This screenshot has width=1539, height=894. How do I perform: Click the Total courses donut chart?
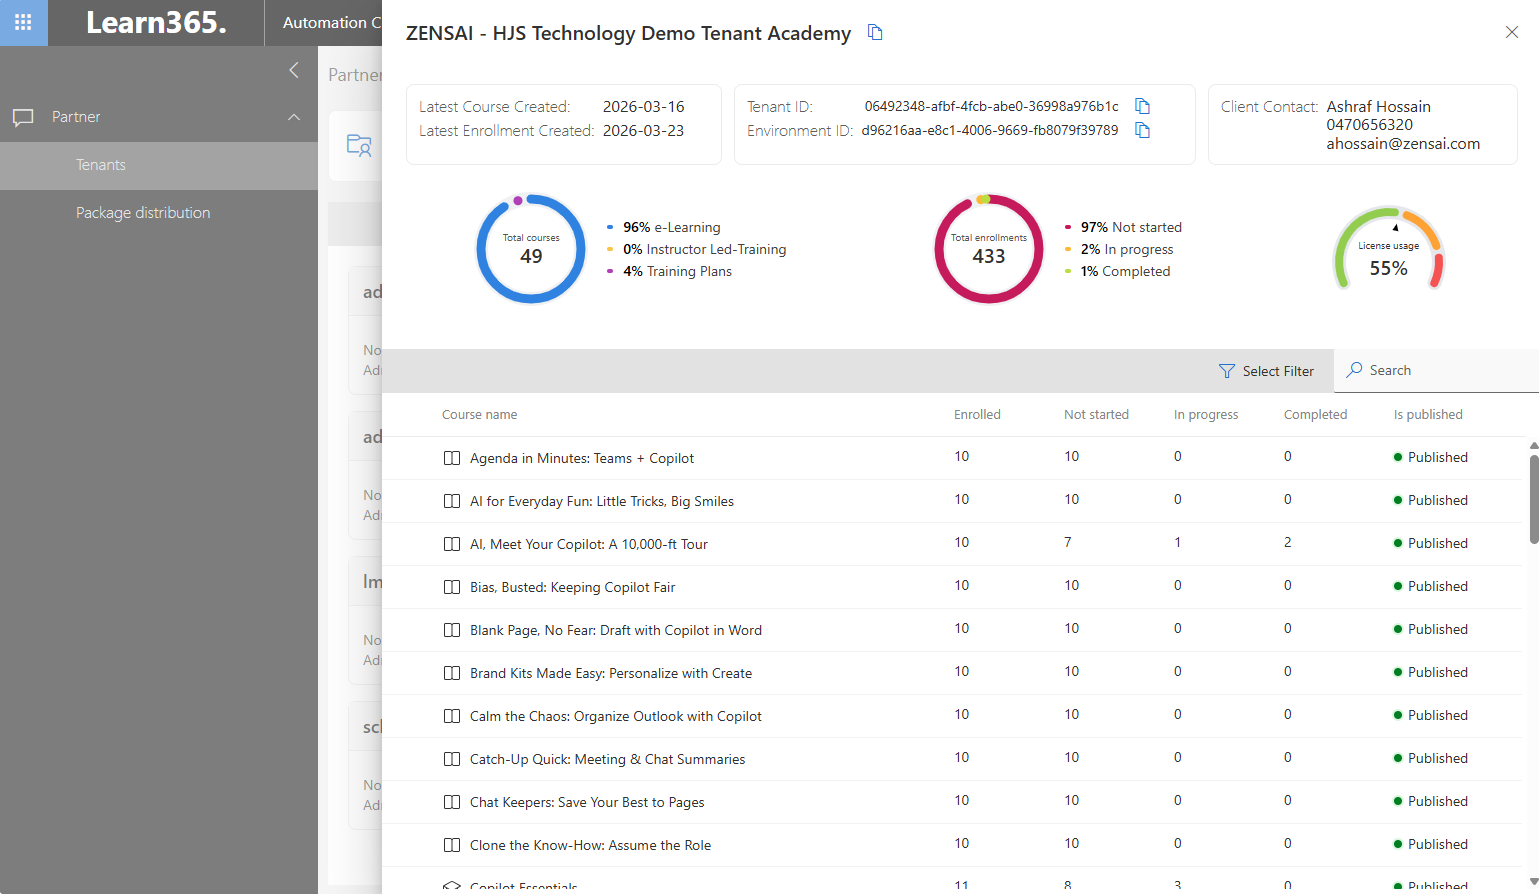(x=531, y=249)
